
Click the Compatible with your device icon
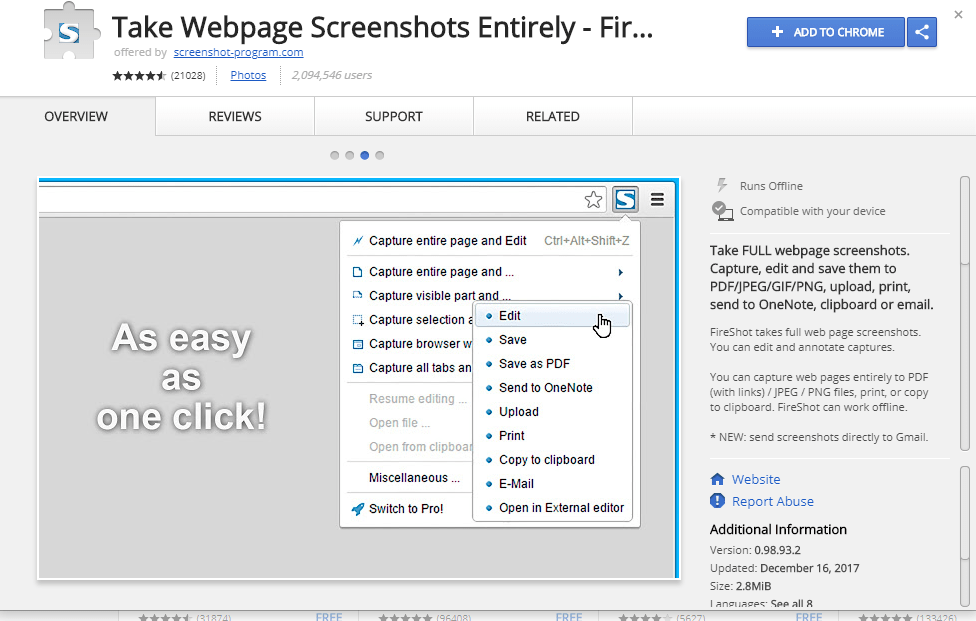(x=722, y=211)
